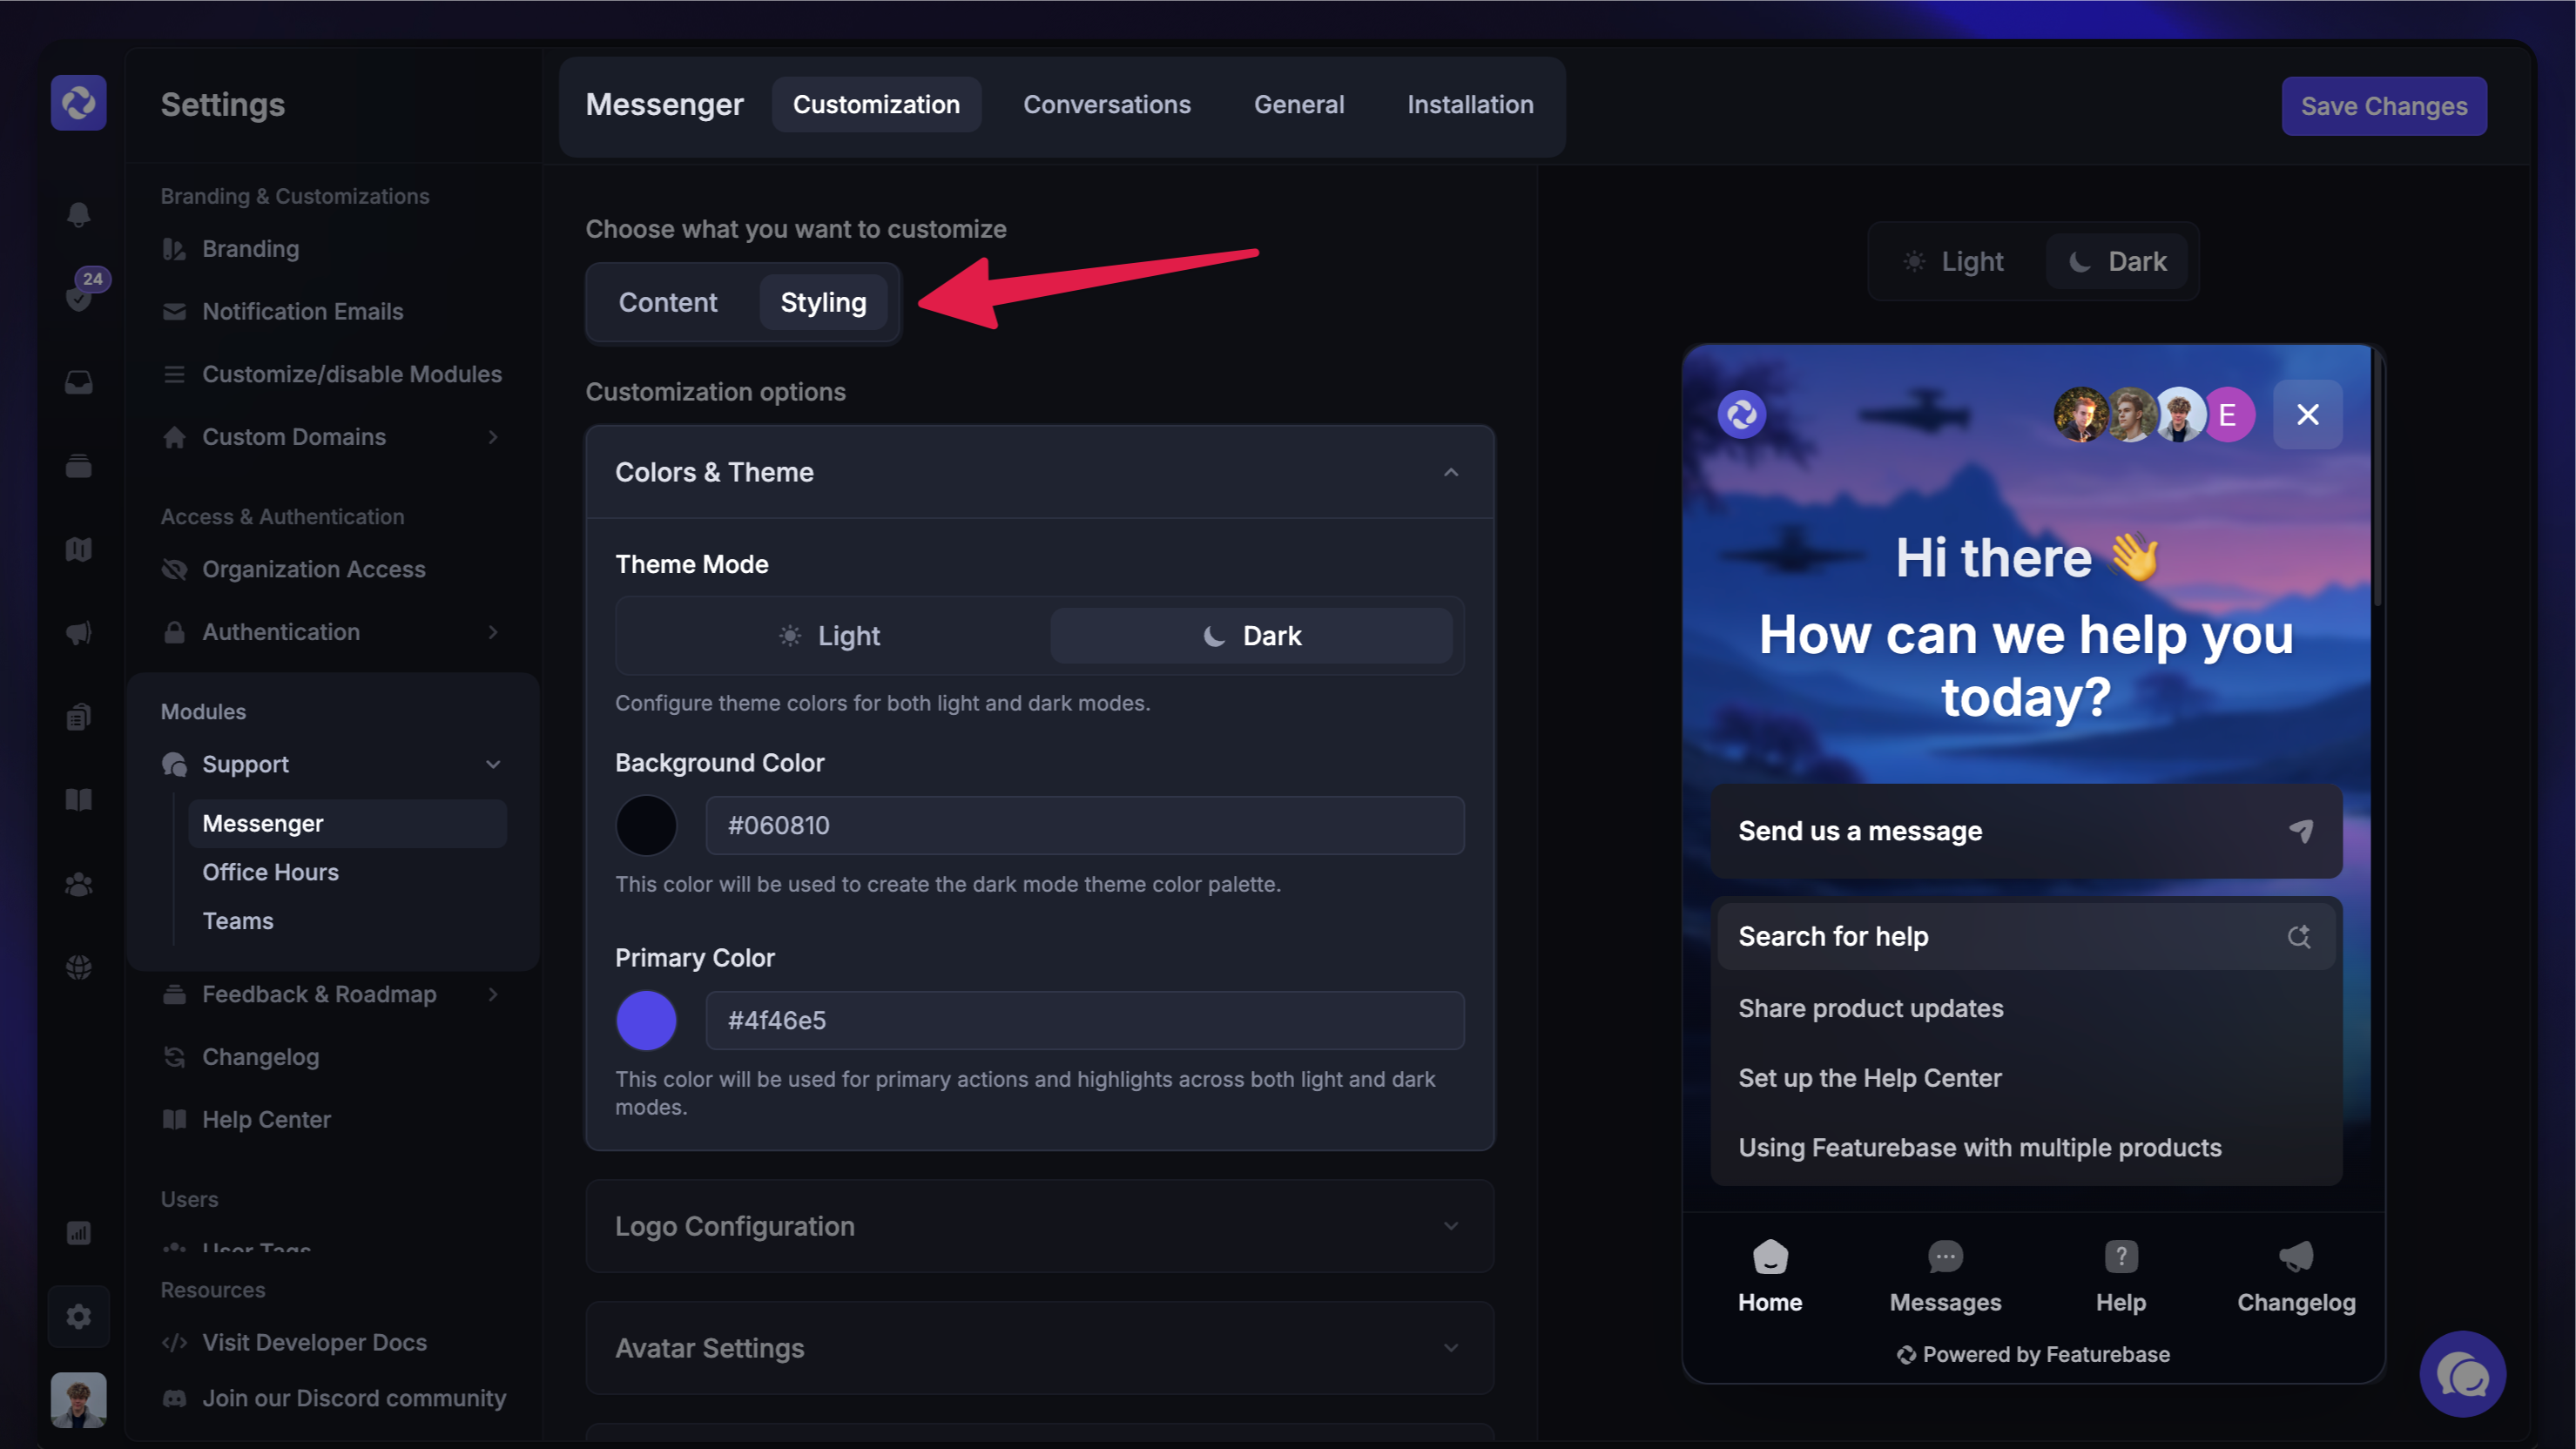The width and height of the screenshot is (2576, 1449).
Task: Open the settings gear icon in left rail
Action: [x=78, y=1316]
